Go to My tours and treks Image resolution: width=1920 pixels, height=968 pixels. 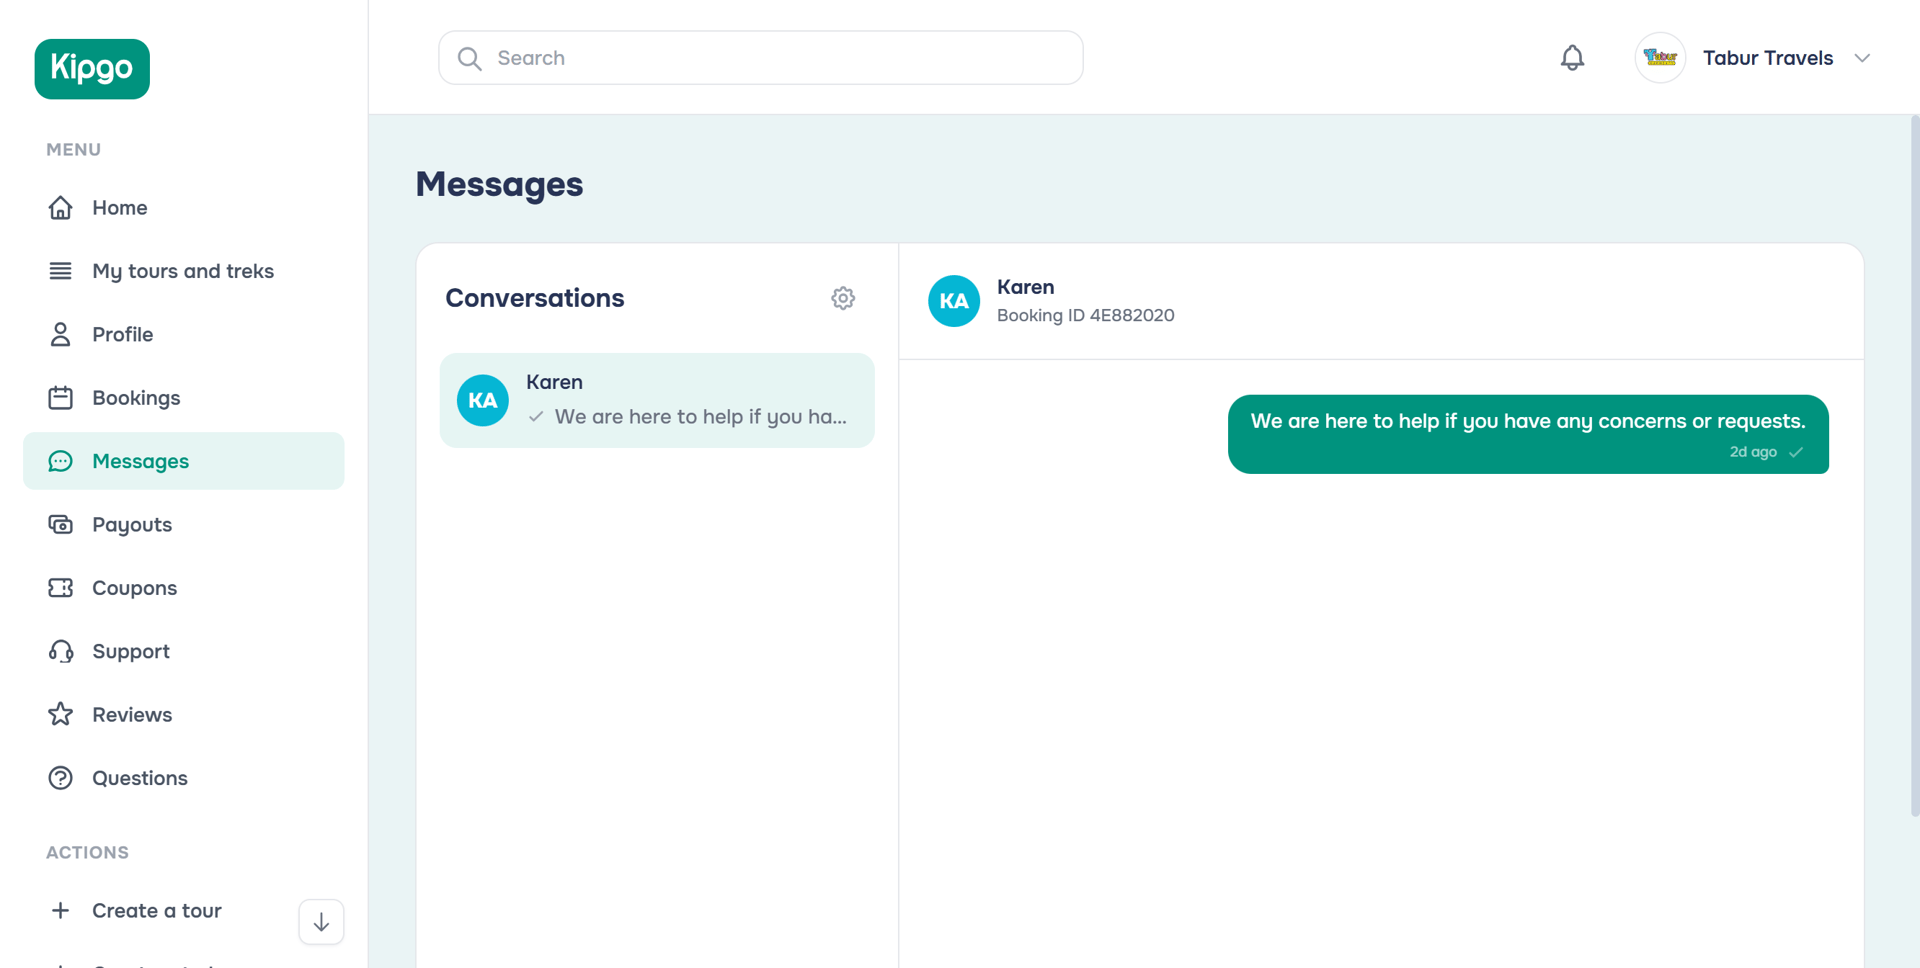pyautogui.click(x=183, y=271)
